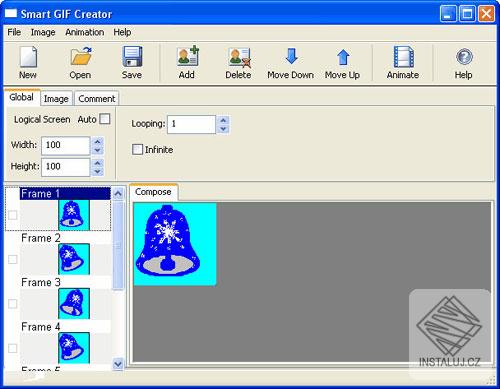Open the Animation menu

pyautogui.click(x=85, y=32)
